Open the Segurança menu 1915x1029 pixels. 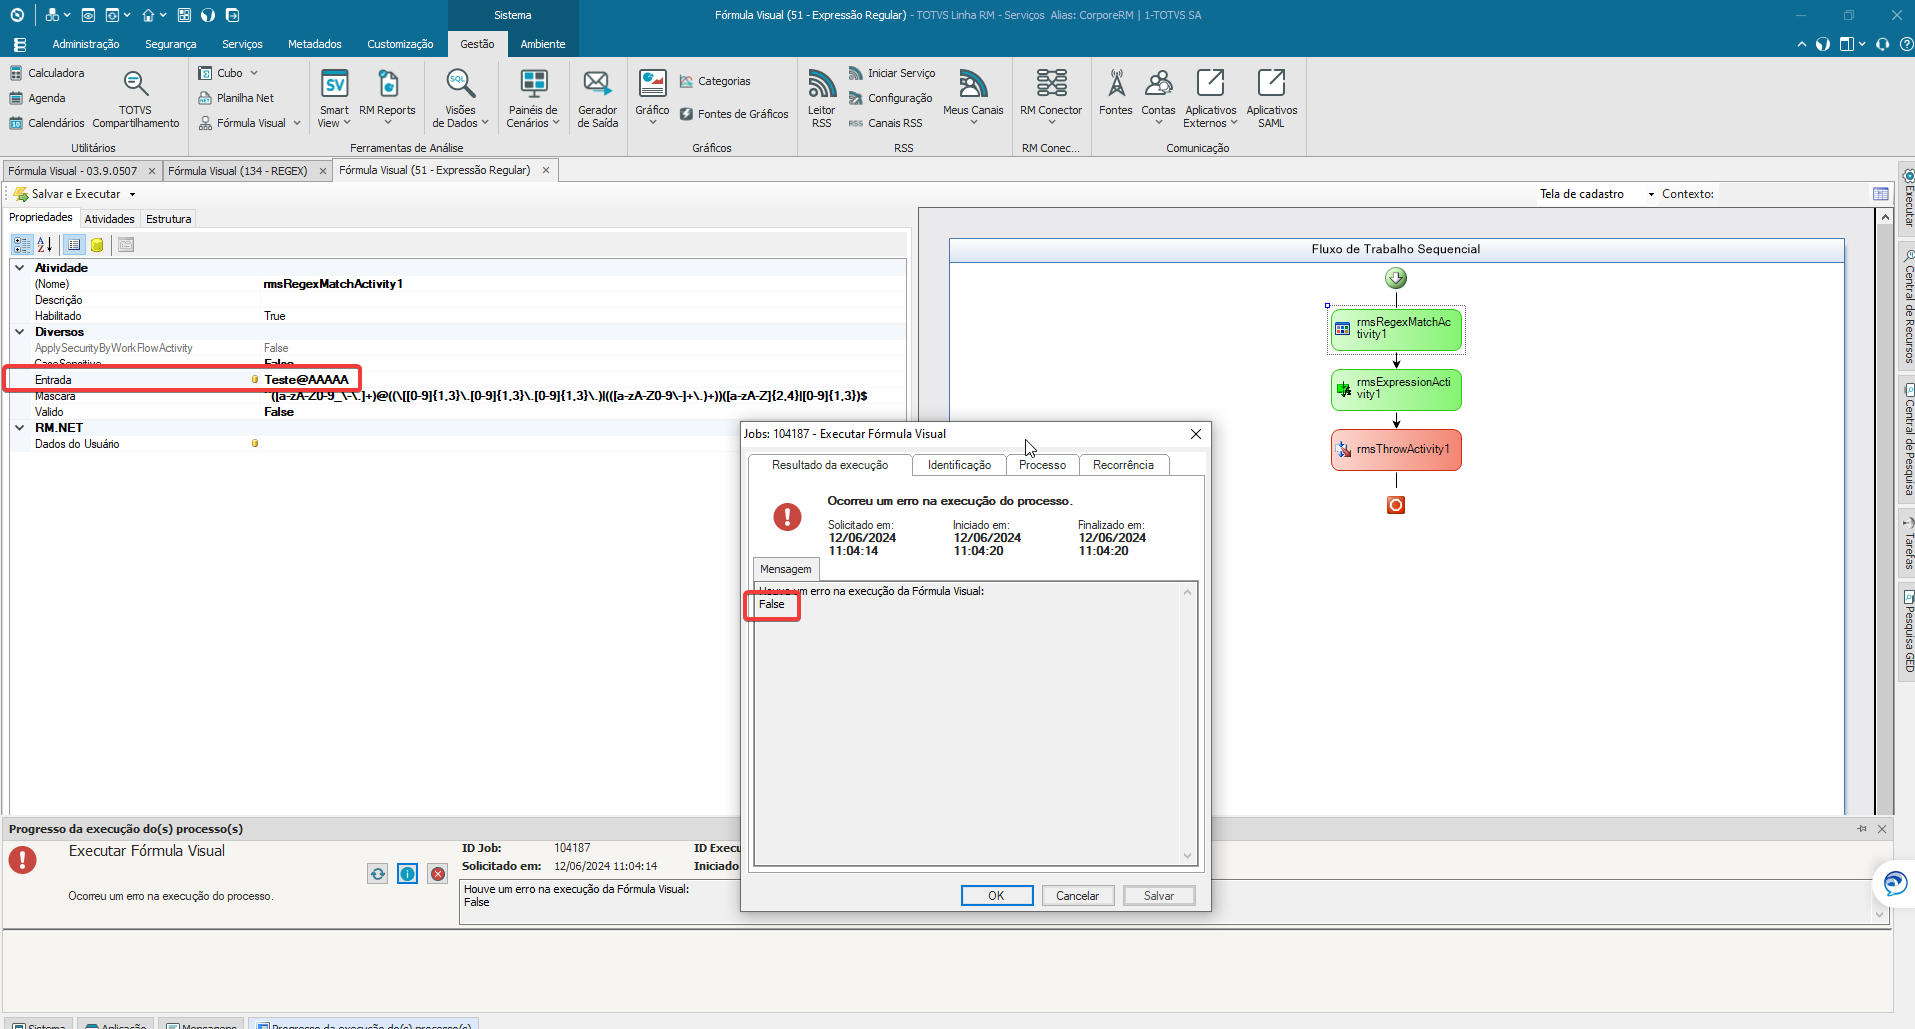point(171,44)
